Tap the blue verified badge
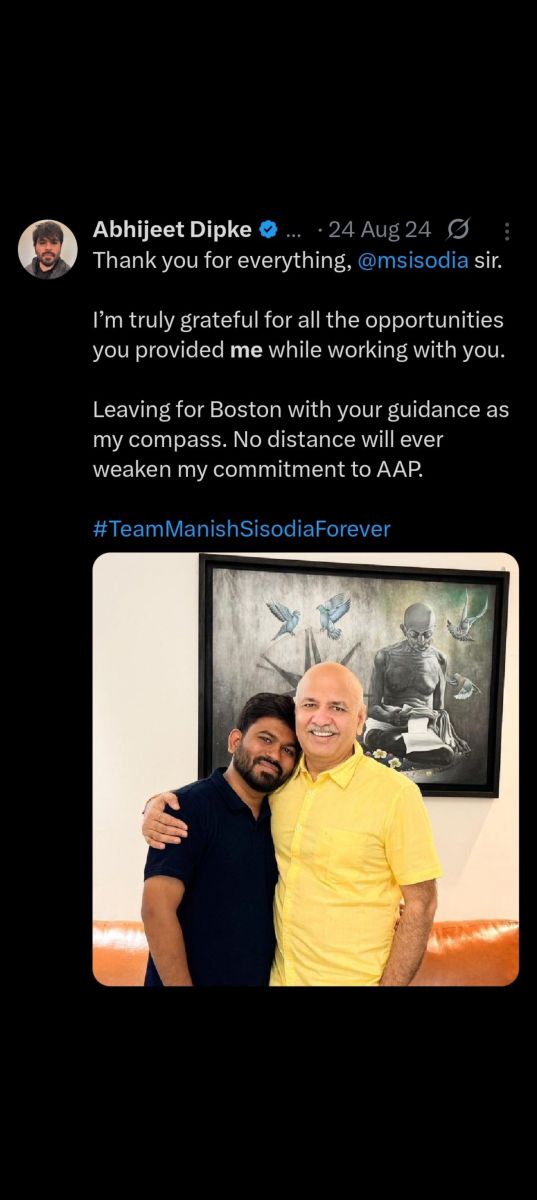The width and height of the screenshot is (537, 1200). click(268, 230)
